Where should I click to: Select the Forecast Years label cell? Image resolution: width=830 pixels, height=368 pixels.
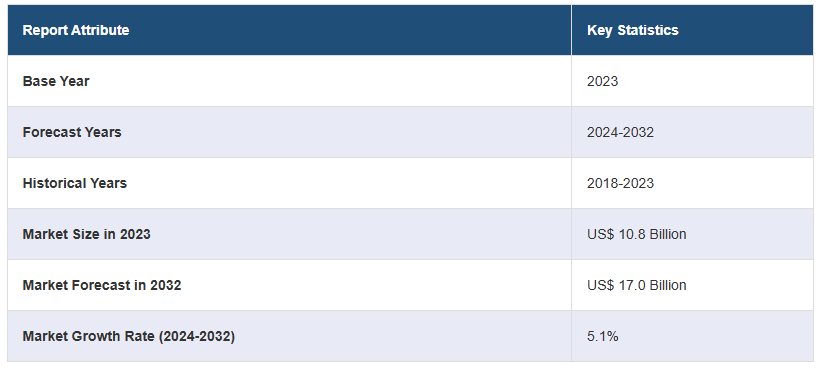click(x=290, y=132)
